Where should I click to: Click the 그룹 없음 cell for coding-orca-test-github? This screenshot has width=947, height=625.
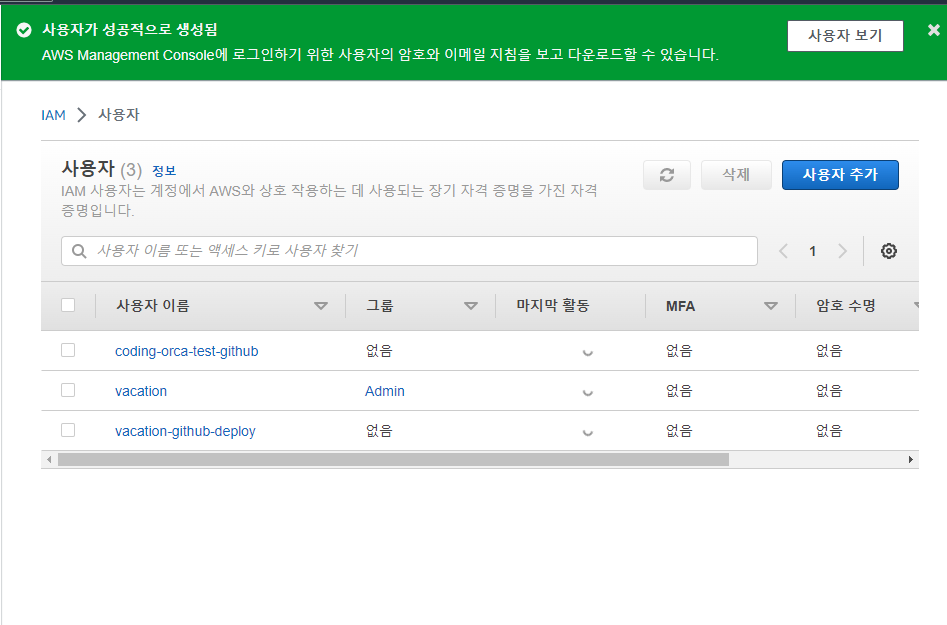click(x=379, y=351)
